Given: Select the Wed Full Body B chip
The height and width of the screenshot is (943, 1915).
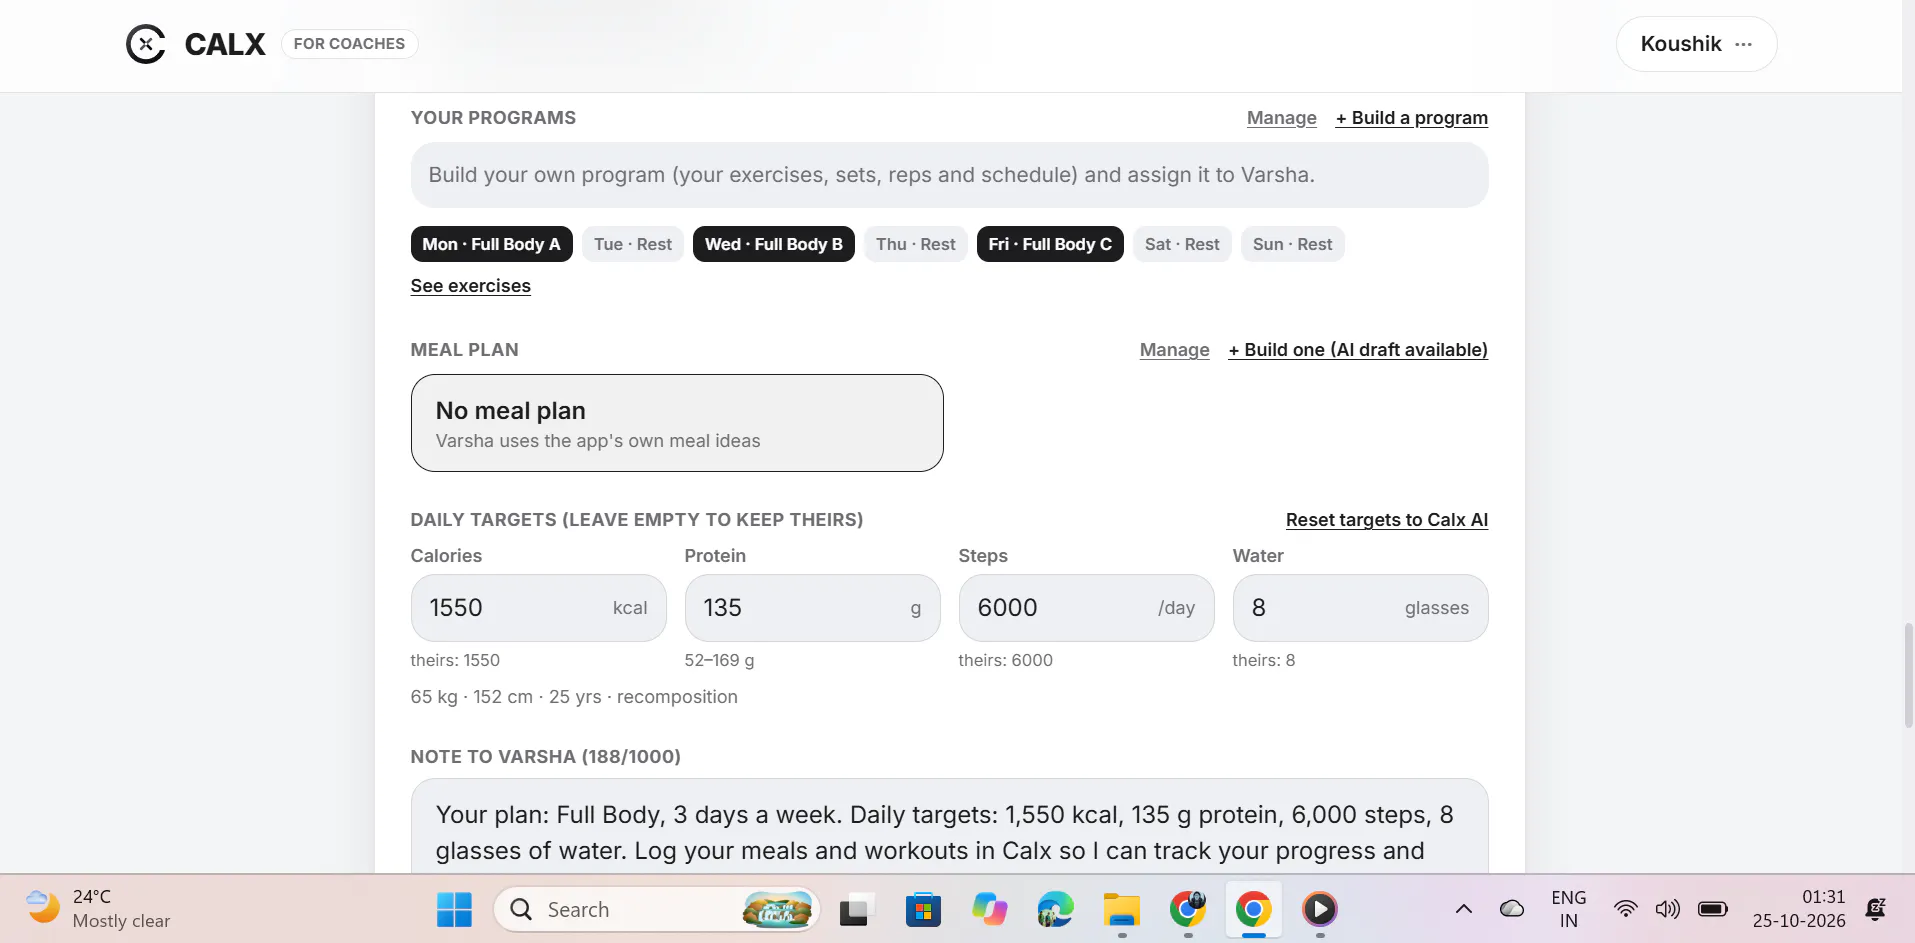Looking at the screenshot, I should click(773, 244).
